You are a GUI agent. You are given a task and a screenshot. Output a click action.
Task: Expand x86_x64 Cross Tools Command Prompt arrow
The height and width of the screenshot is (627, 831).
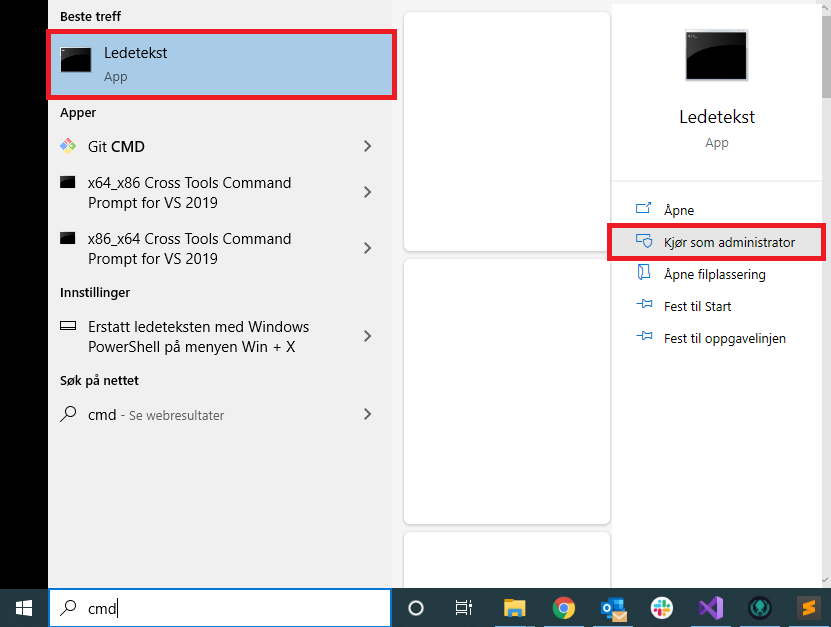click(x=367, y=248)
